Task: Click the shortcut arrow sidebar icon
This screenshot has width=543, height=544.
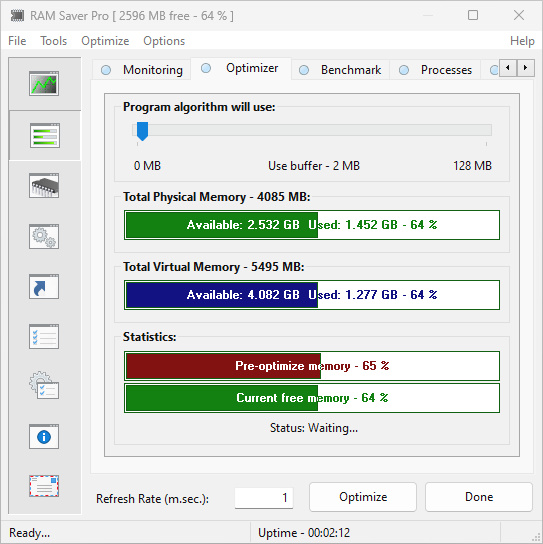Action: pos(44,287)
